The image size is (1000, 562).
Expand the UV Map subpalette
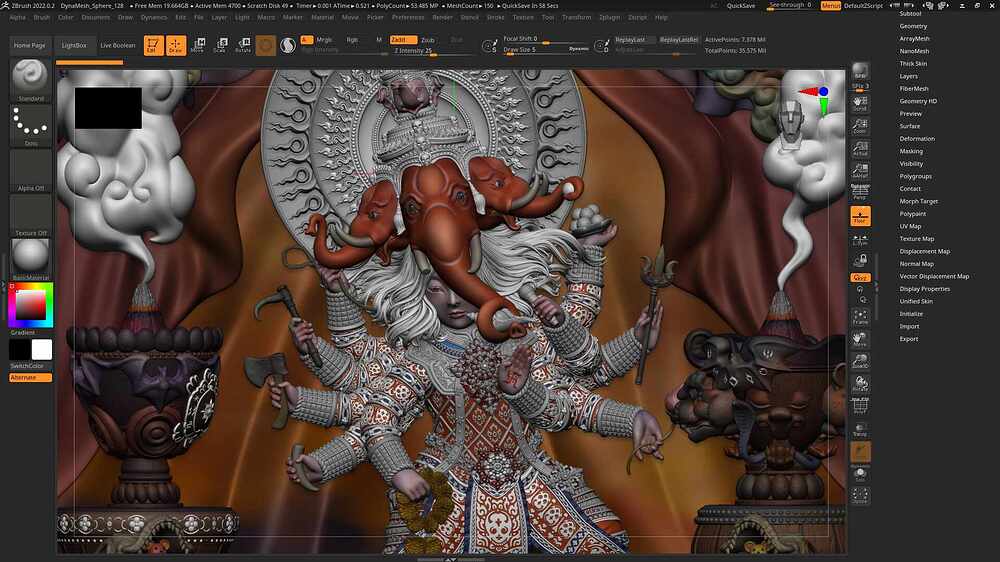[910, 226]
